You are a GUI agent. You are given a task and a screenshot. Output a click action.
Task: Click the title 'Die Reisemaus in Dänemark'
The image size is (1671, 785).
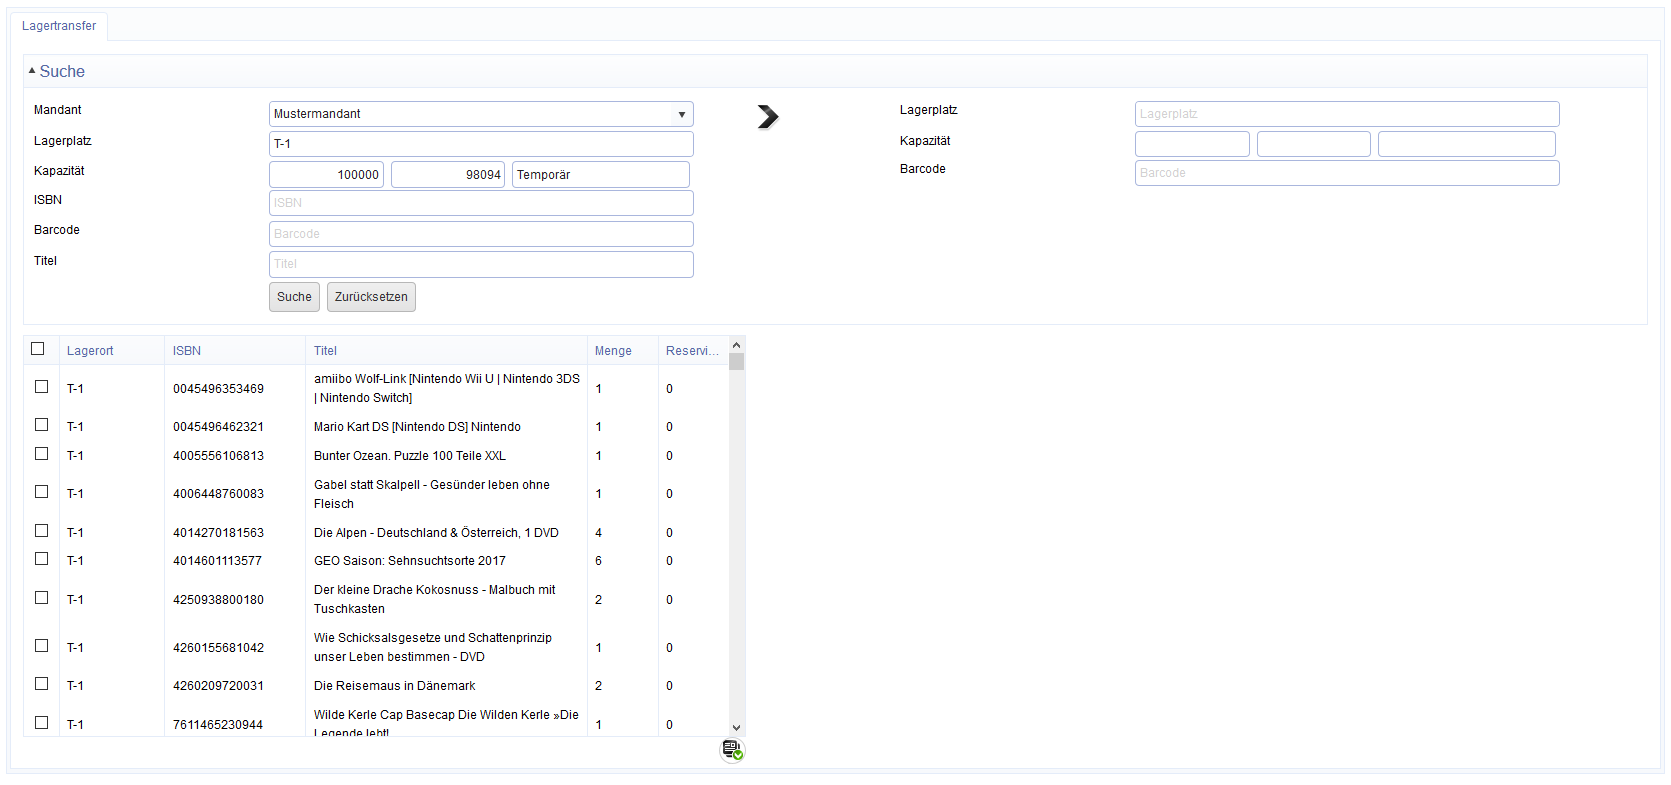pos(394,686)
